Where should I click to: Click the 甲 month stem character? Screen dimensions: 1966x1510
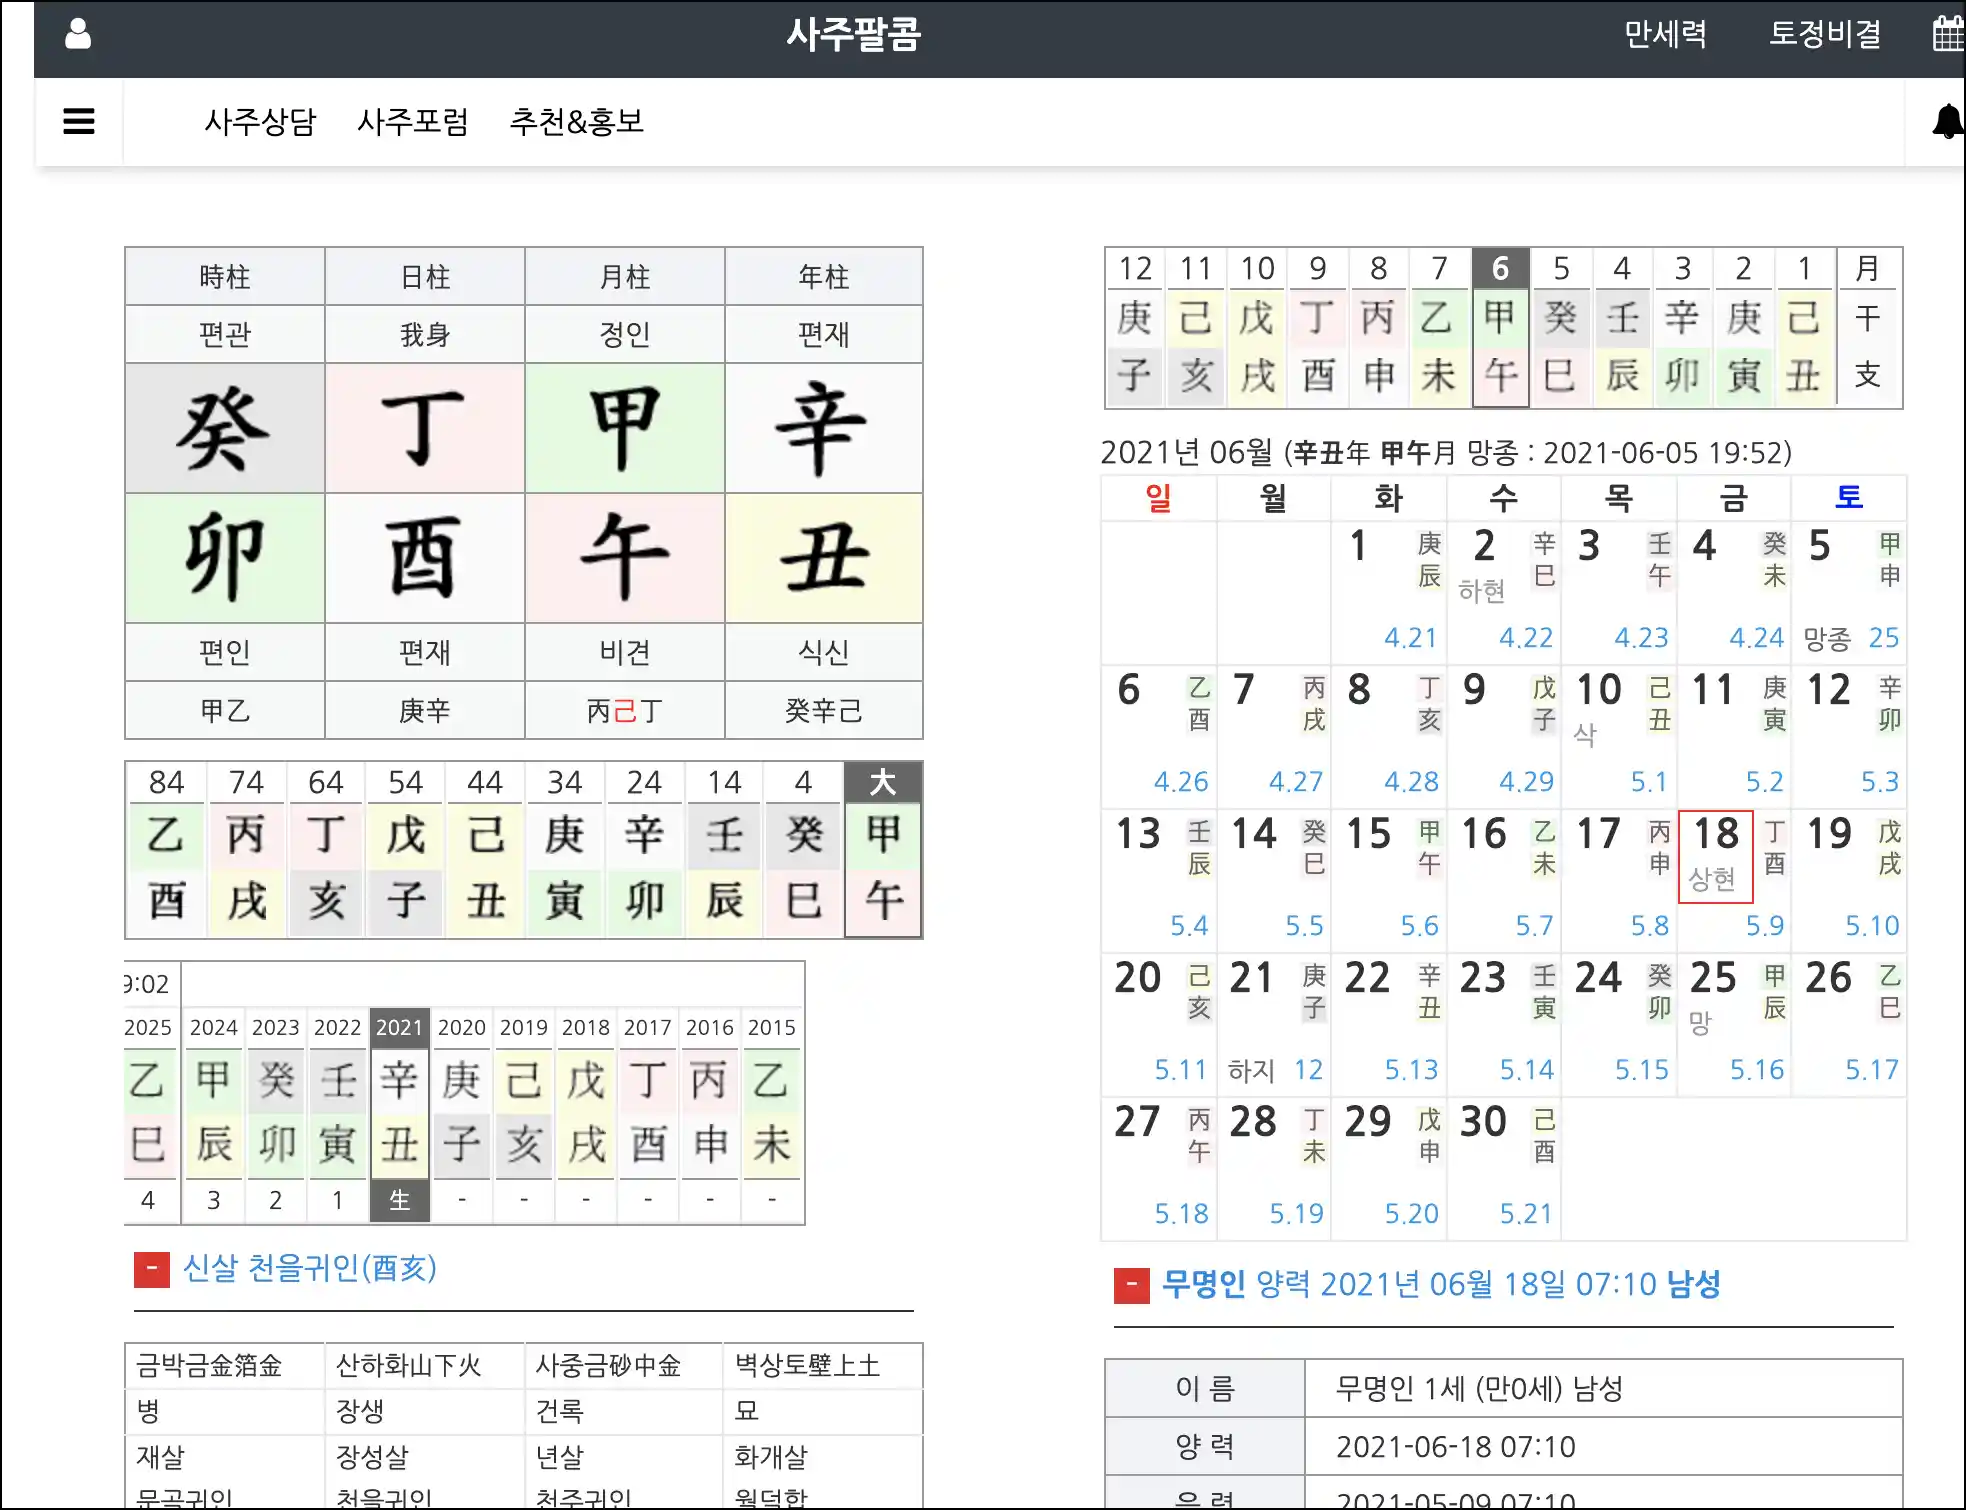point(624,429)
